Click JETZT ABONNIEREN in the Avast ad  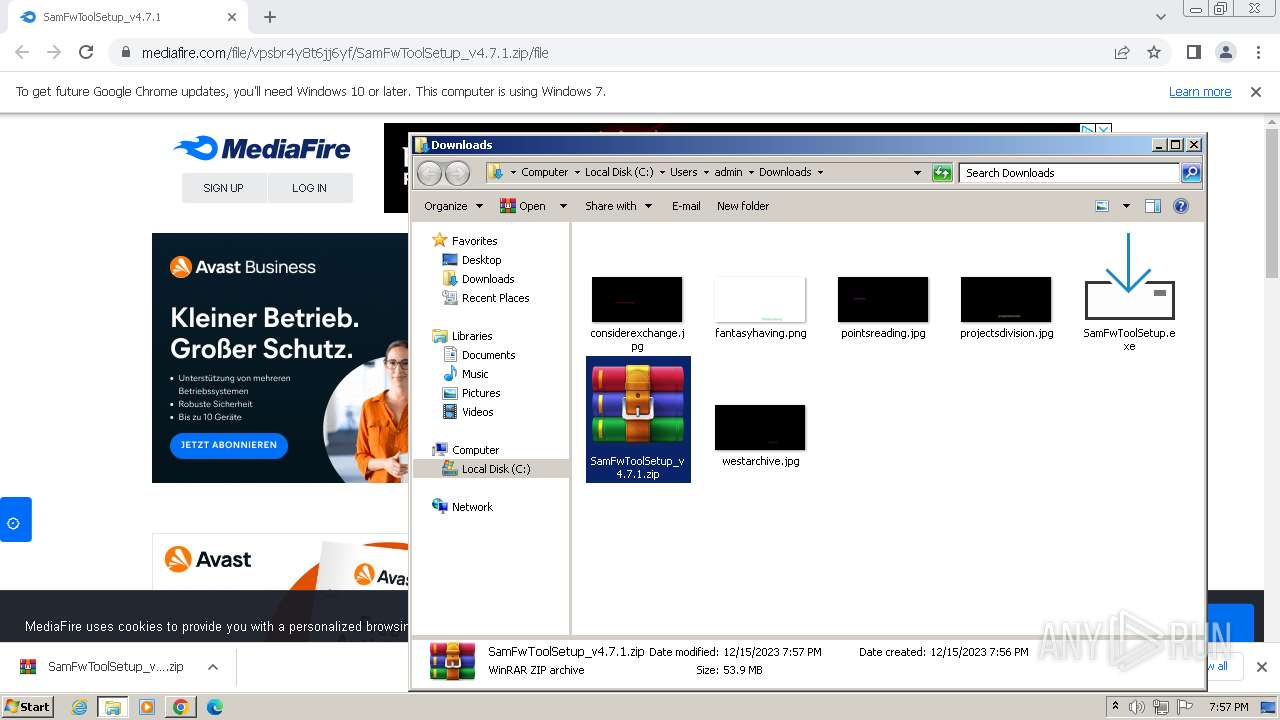[229, 445]
